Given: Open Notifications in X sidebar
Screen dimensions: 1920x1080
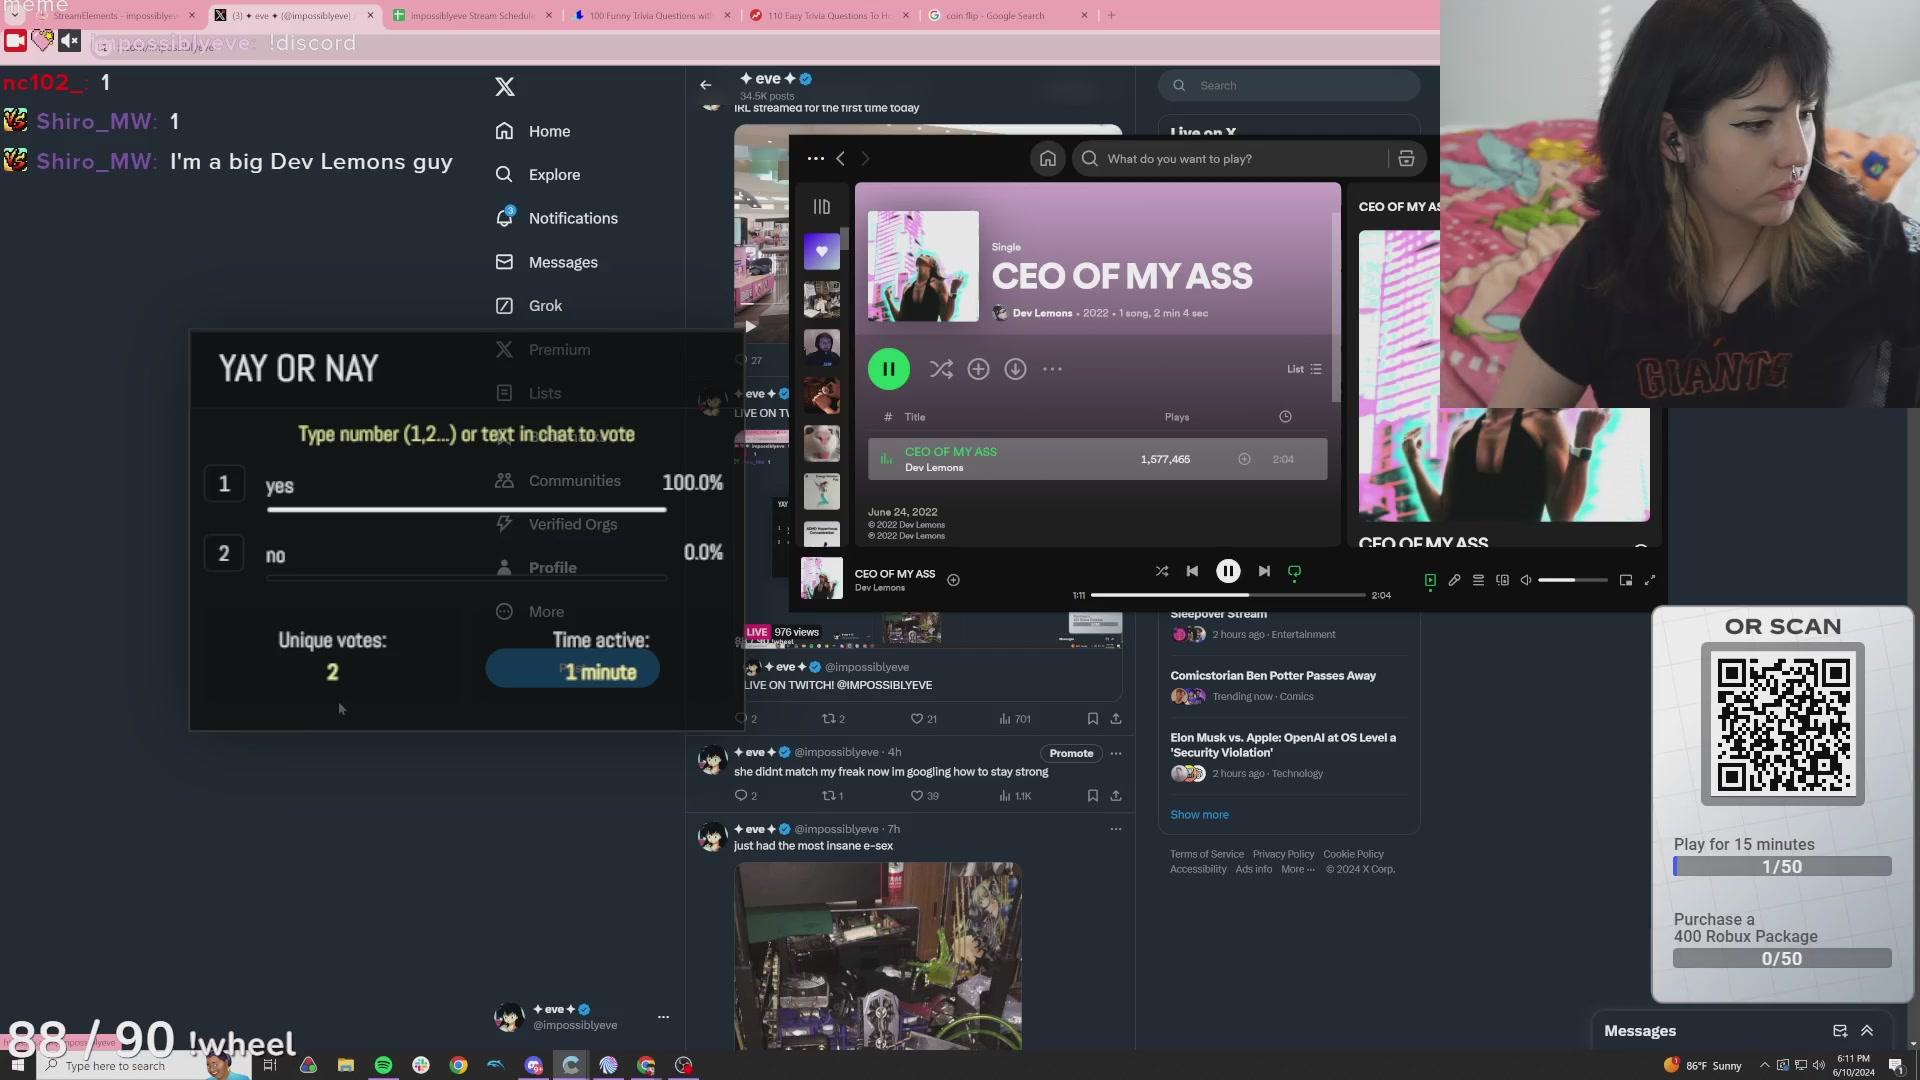Looking at the screenshot, I should point(572,218).
